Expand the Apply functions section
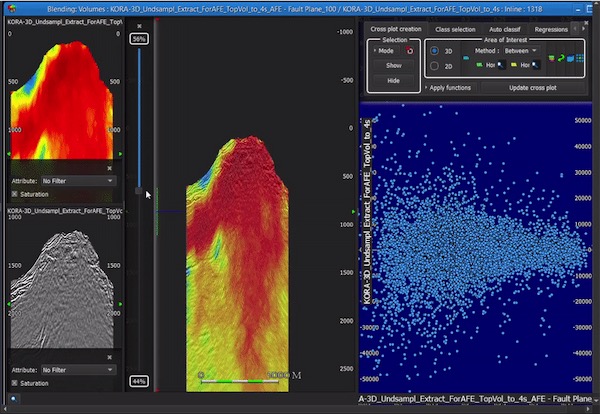 [x=448, y=88]
